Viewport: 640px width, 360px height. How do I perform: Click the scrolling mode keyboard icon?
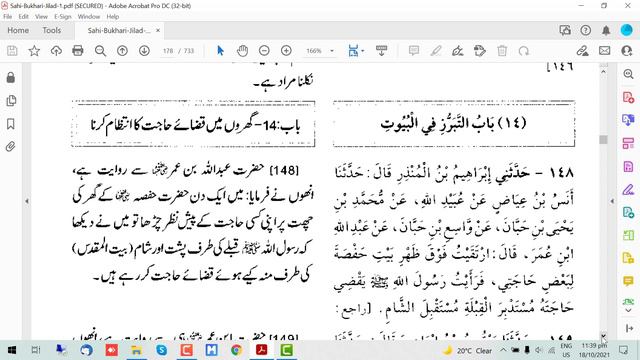point(382,51)
